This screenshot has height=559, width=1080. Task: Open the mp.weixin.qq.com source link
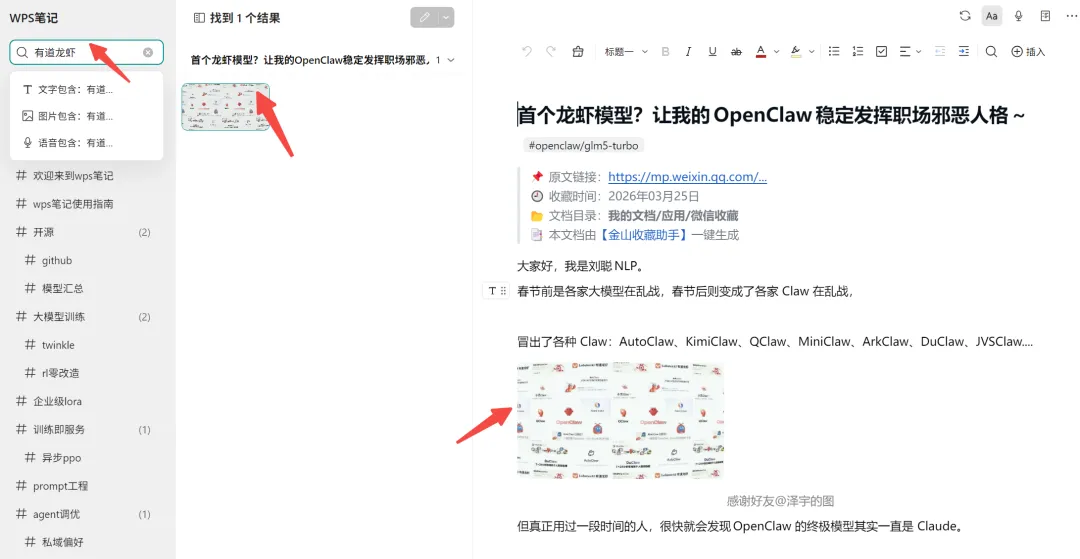pos(687,177)
